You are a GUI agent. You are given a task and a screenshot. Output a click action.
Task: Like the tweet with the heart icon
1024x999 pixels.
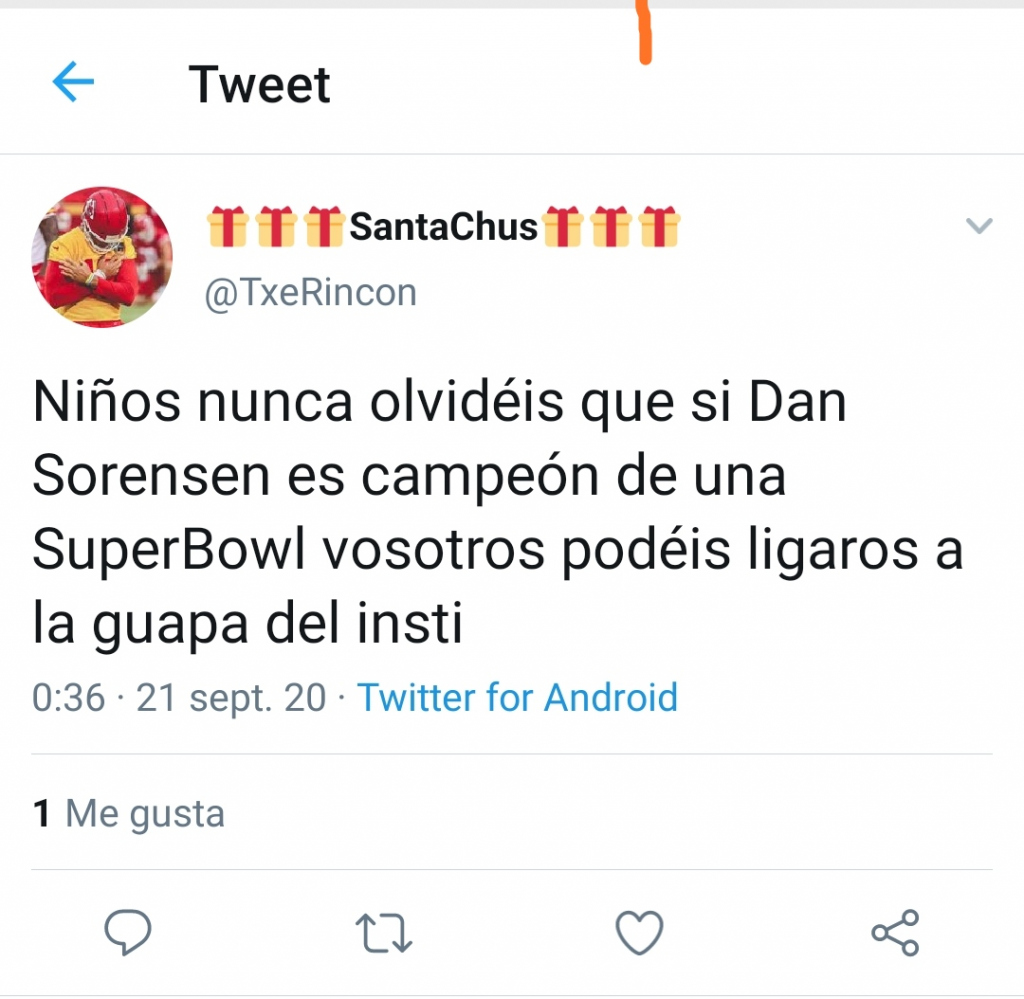click(639, 932)
